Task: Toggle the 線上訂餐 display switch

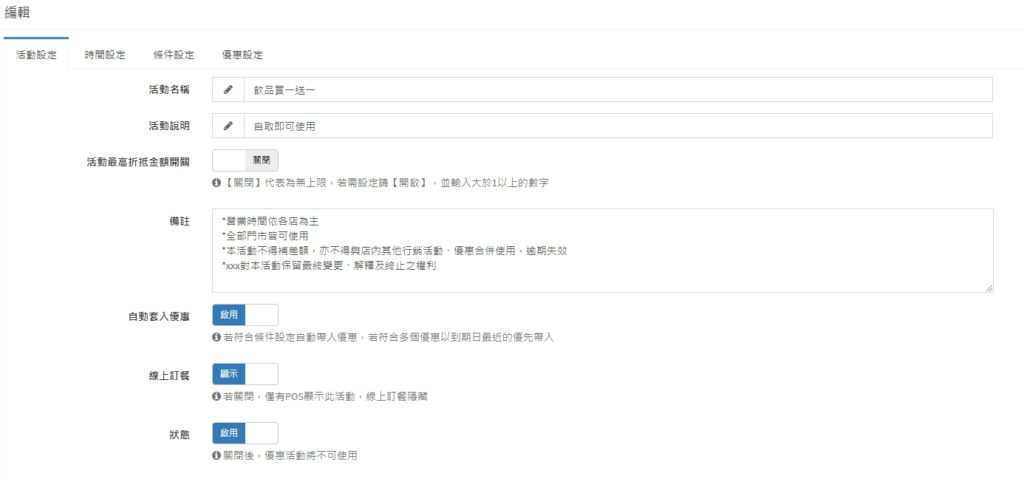Action: [x=245, y=374]
